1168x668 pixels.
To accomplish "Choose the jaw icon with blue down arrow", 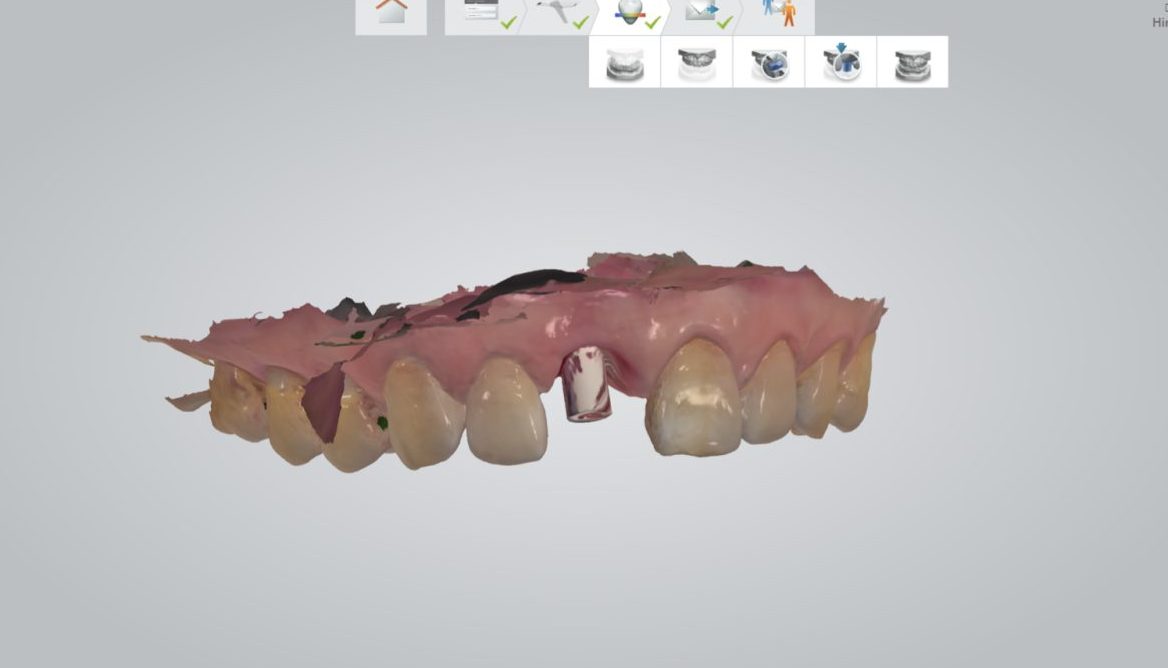I will coord(841,63).
